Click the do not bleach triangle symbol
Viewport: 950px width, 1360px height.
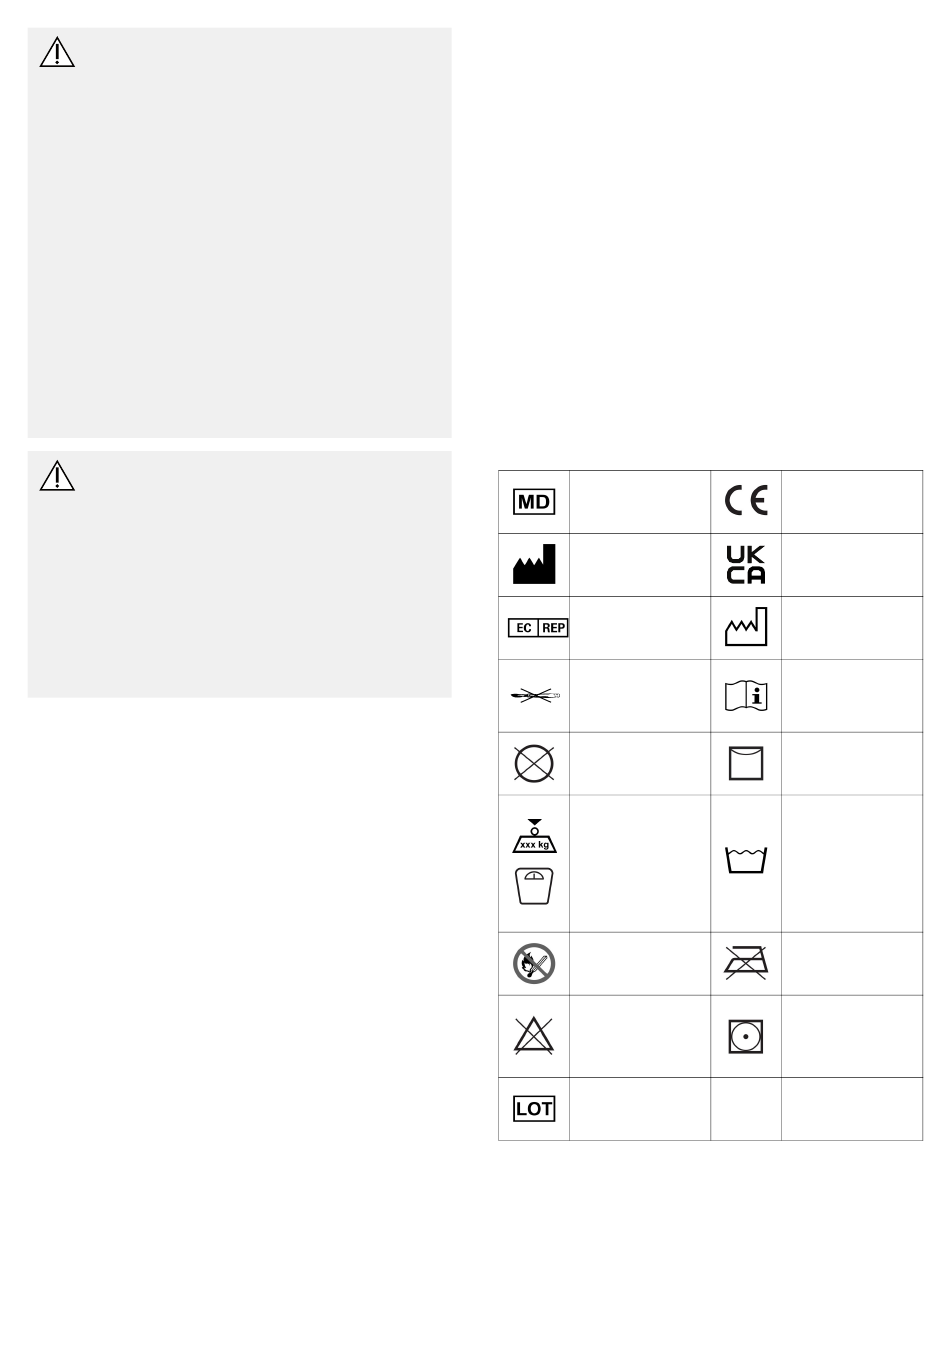click(x=534, y=1036)
